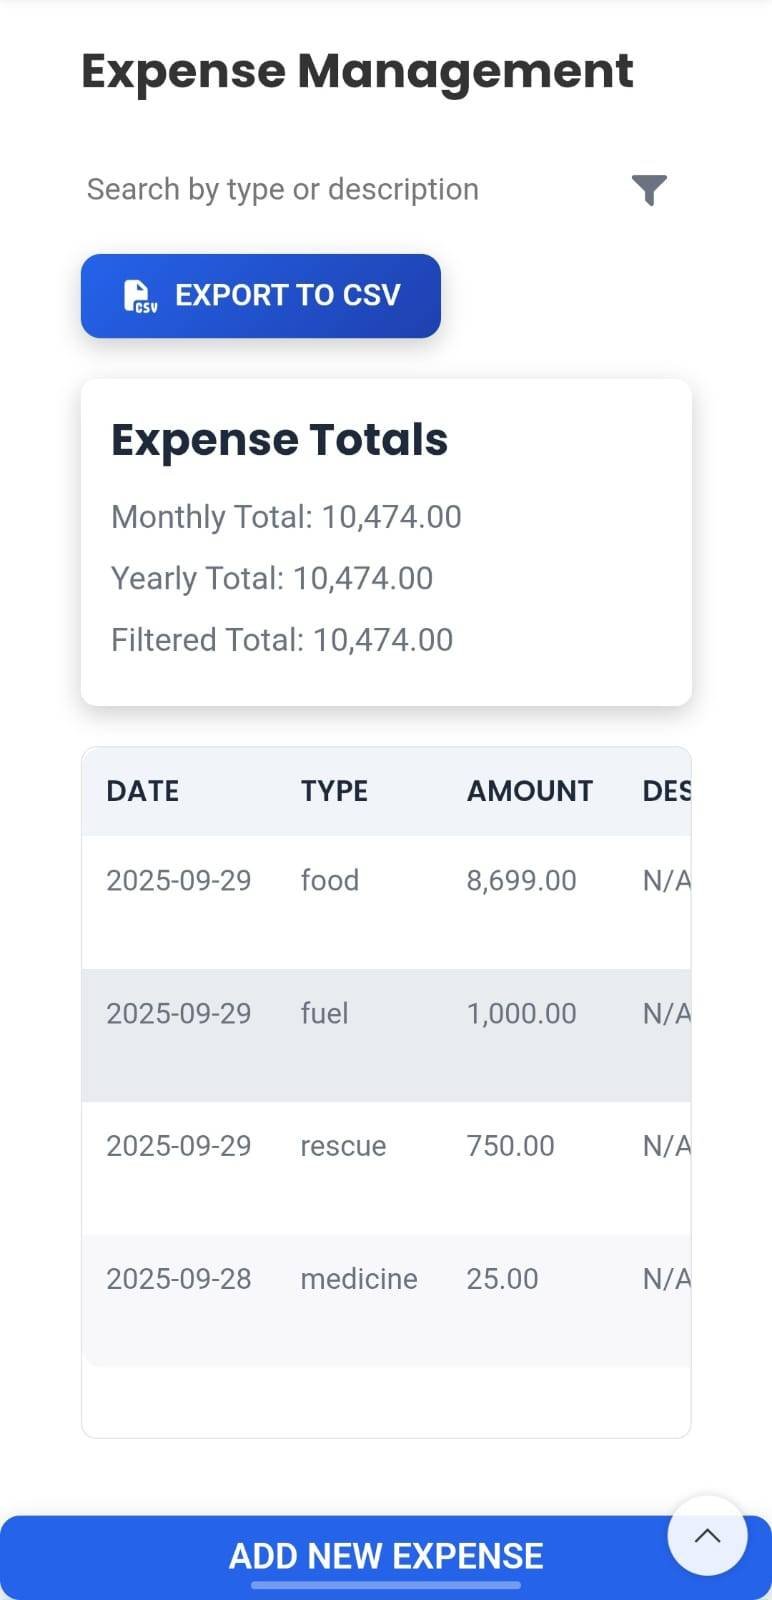Click the AMOUNT column header
The image size is (772, 1600).
coord(529,791)
